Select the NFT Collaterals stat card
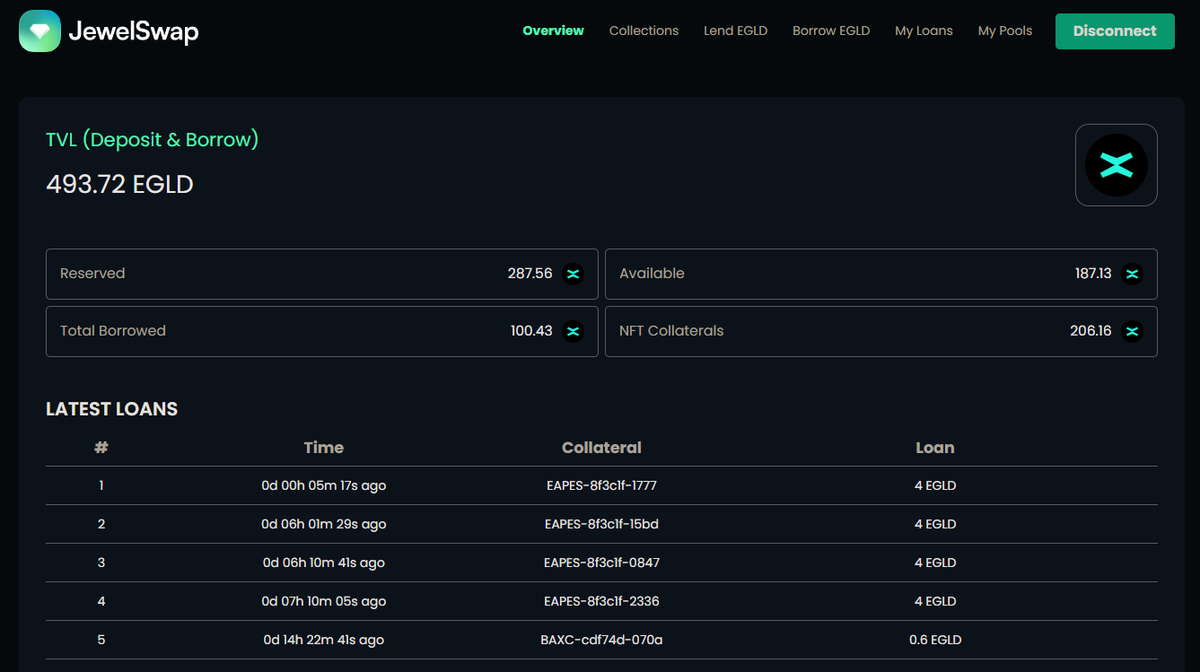 [x=881, y=331]
